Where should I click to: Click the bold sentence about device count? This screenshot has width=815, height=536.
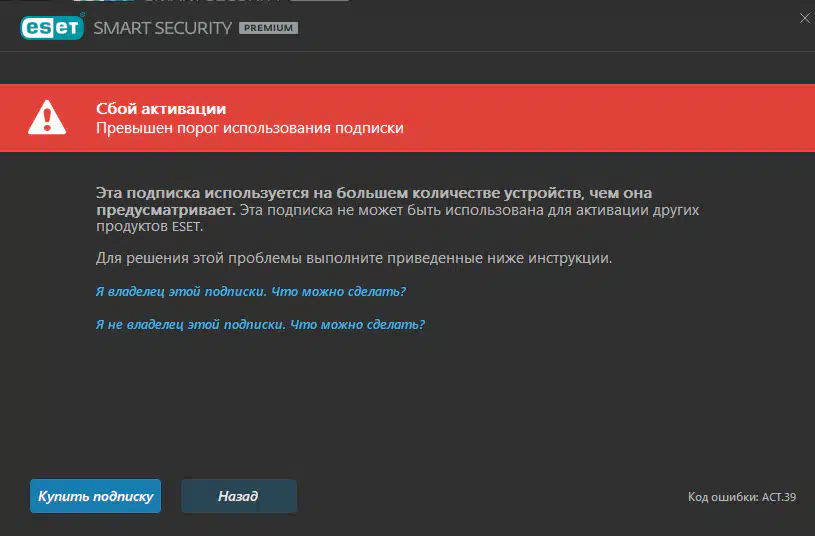click(x=374, y=201)
